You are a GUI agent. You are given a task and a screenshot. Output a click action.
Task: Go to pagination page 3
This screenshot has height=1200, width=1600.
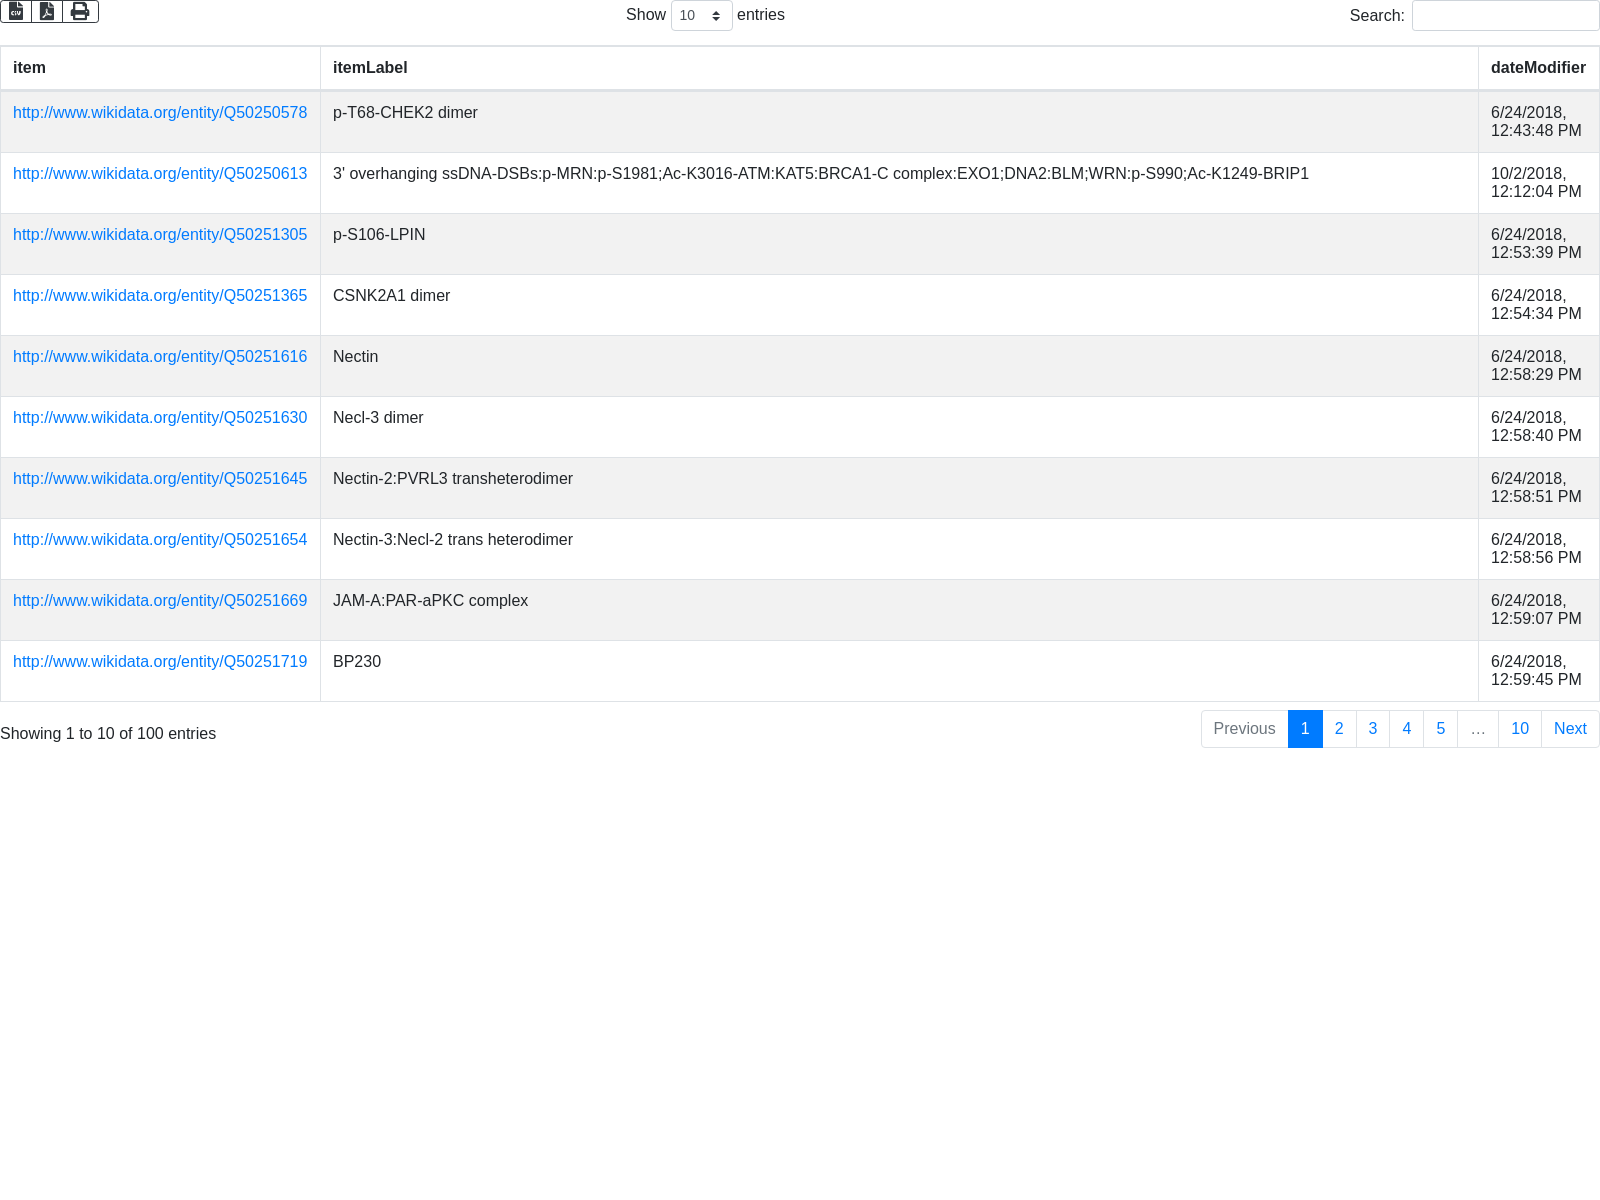point(1373,729)
